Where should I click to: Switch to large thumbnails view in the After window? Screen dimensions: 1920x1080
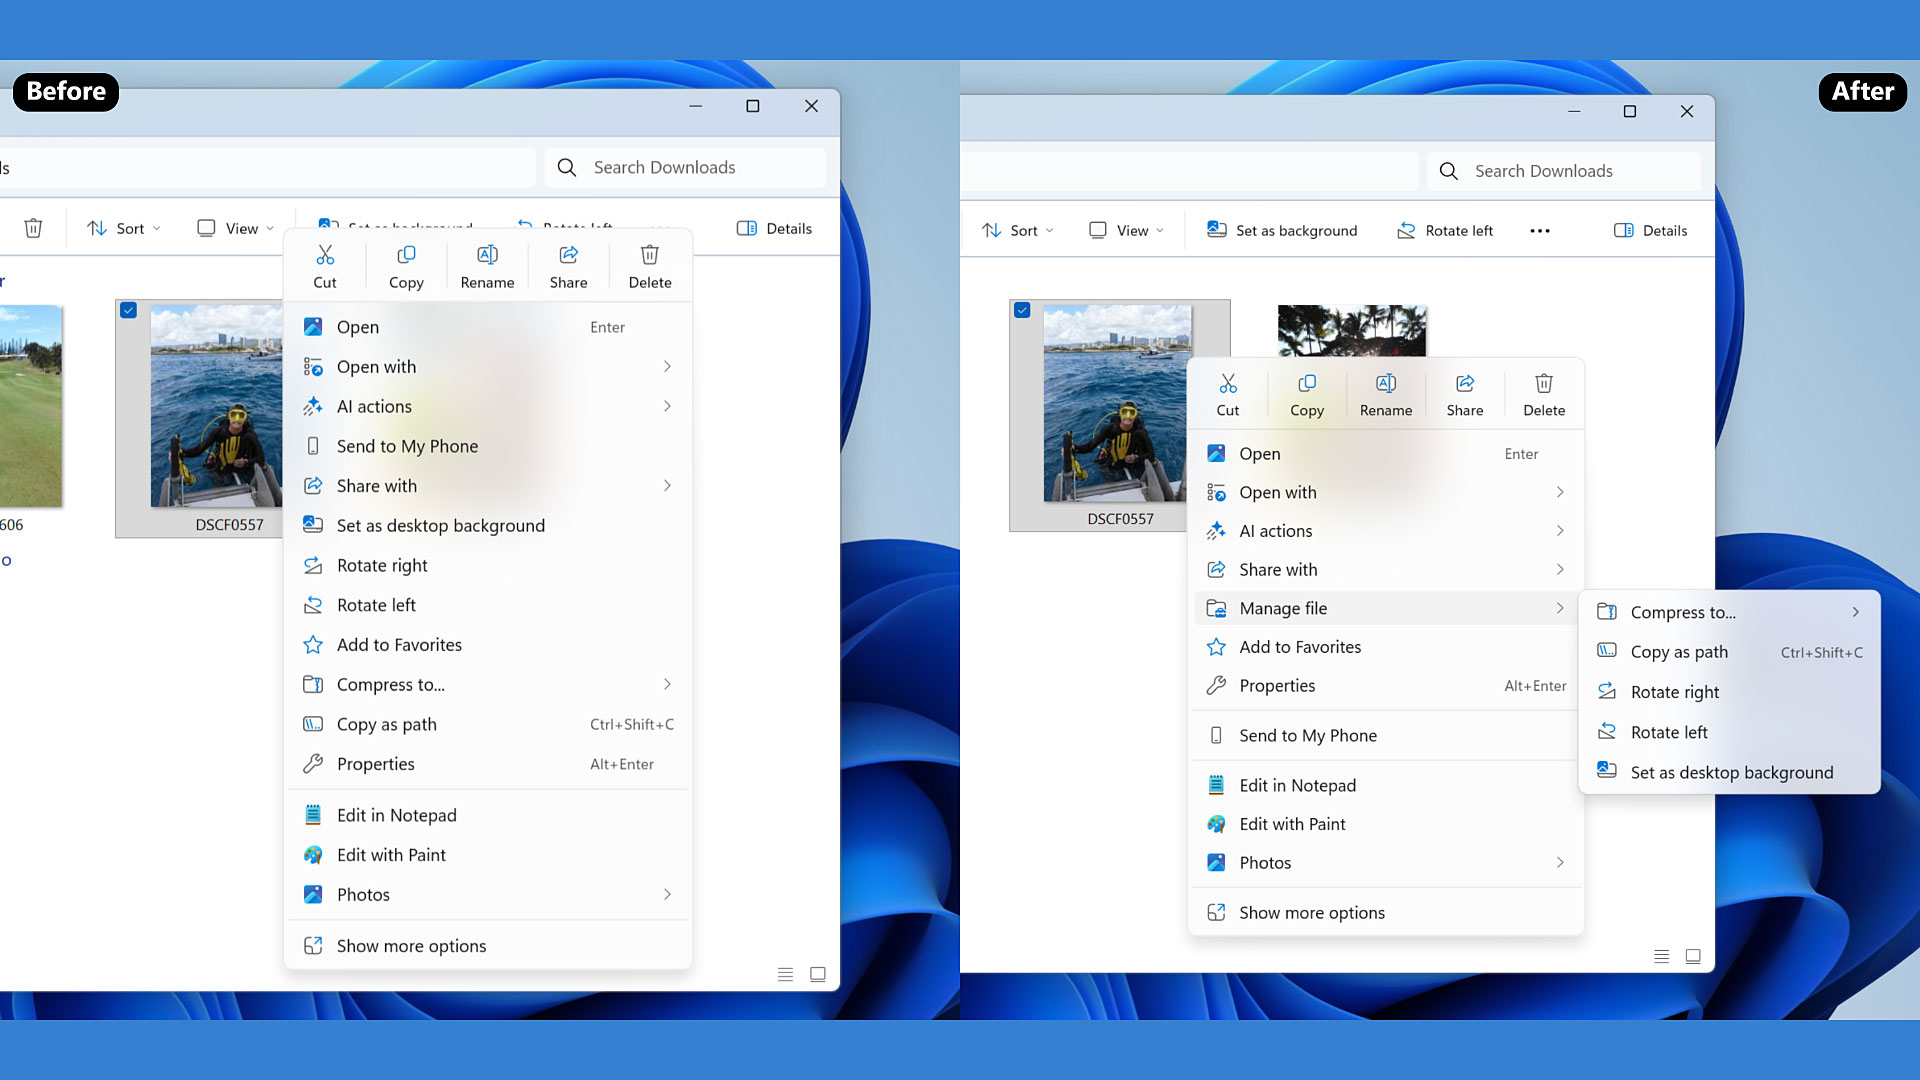pos(1693,957)
